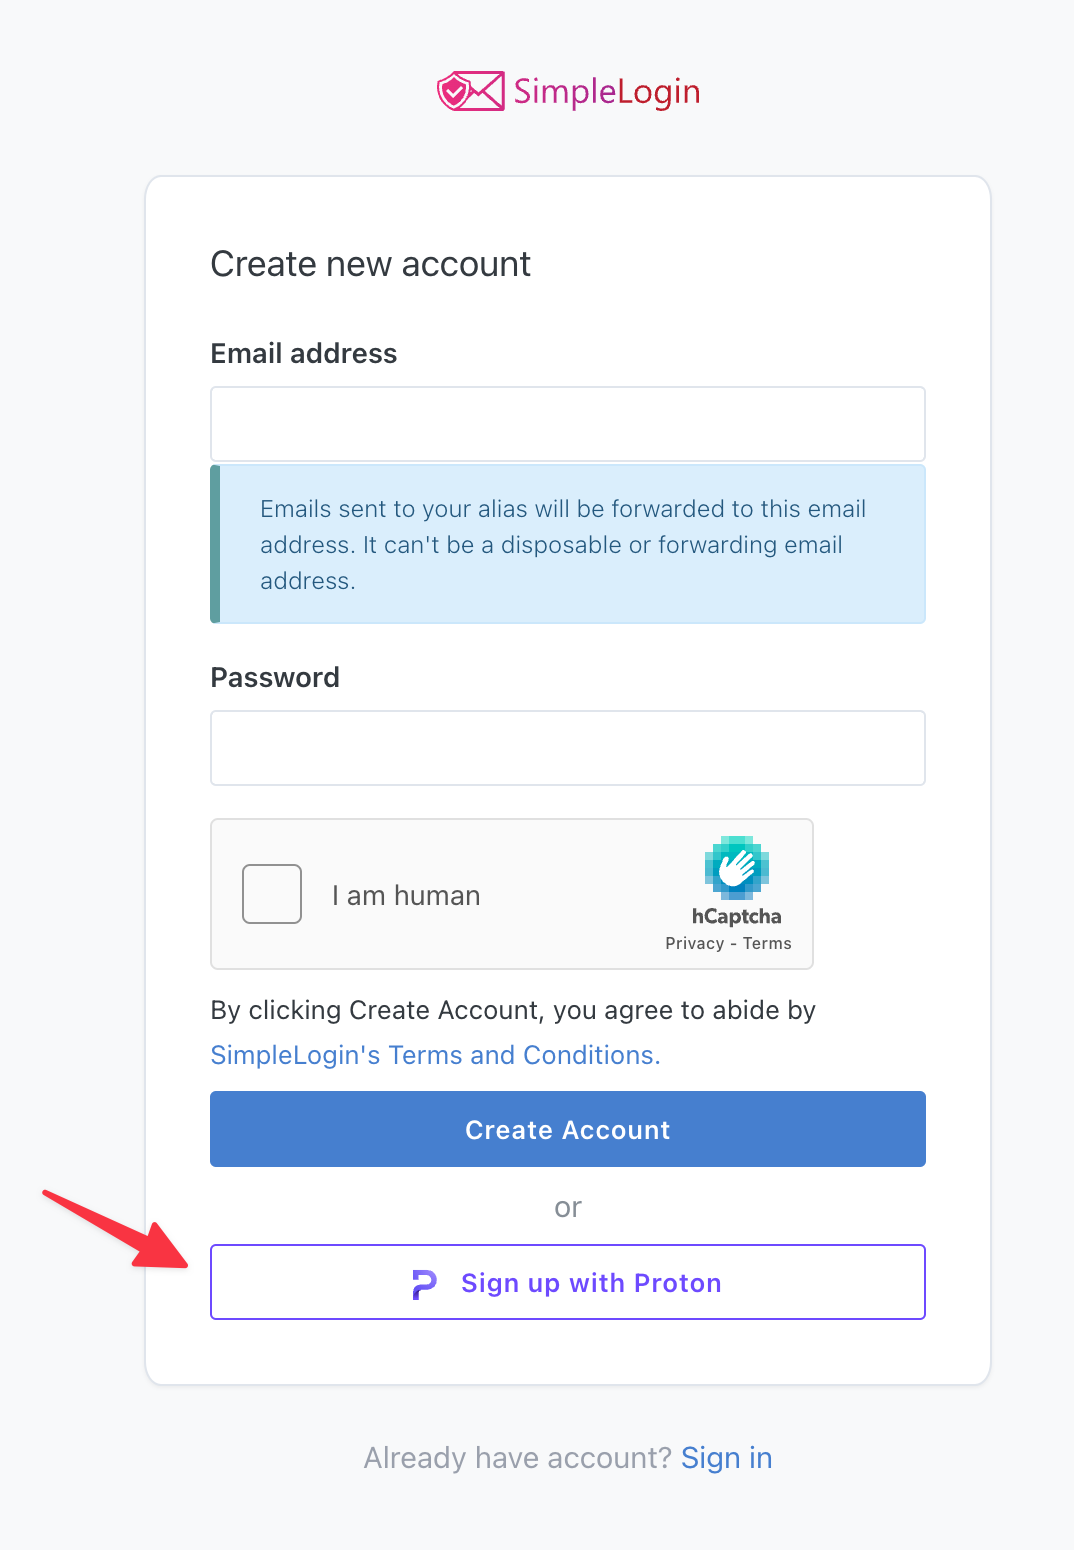Click the purple Proton P logo icon
This screenshot has height=1550, width=1074.
[424, 1284]
